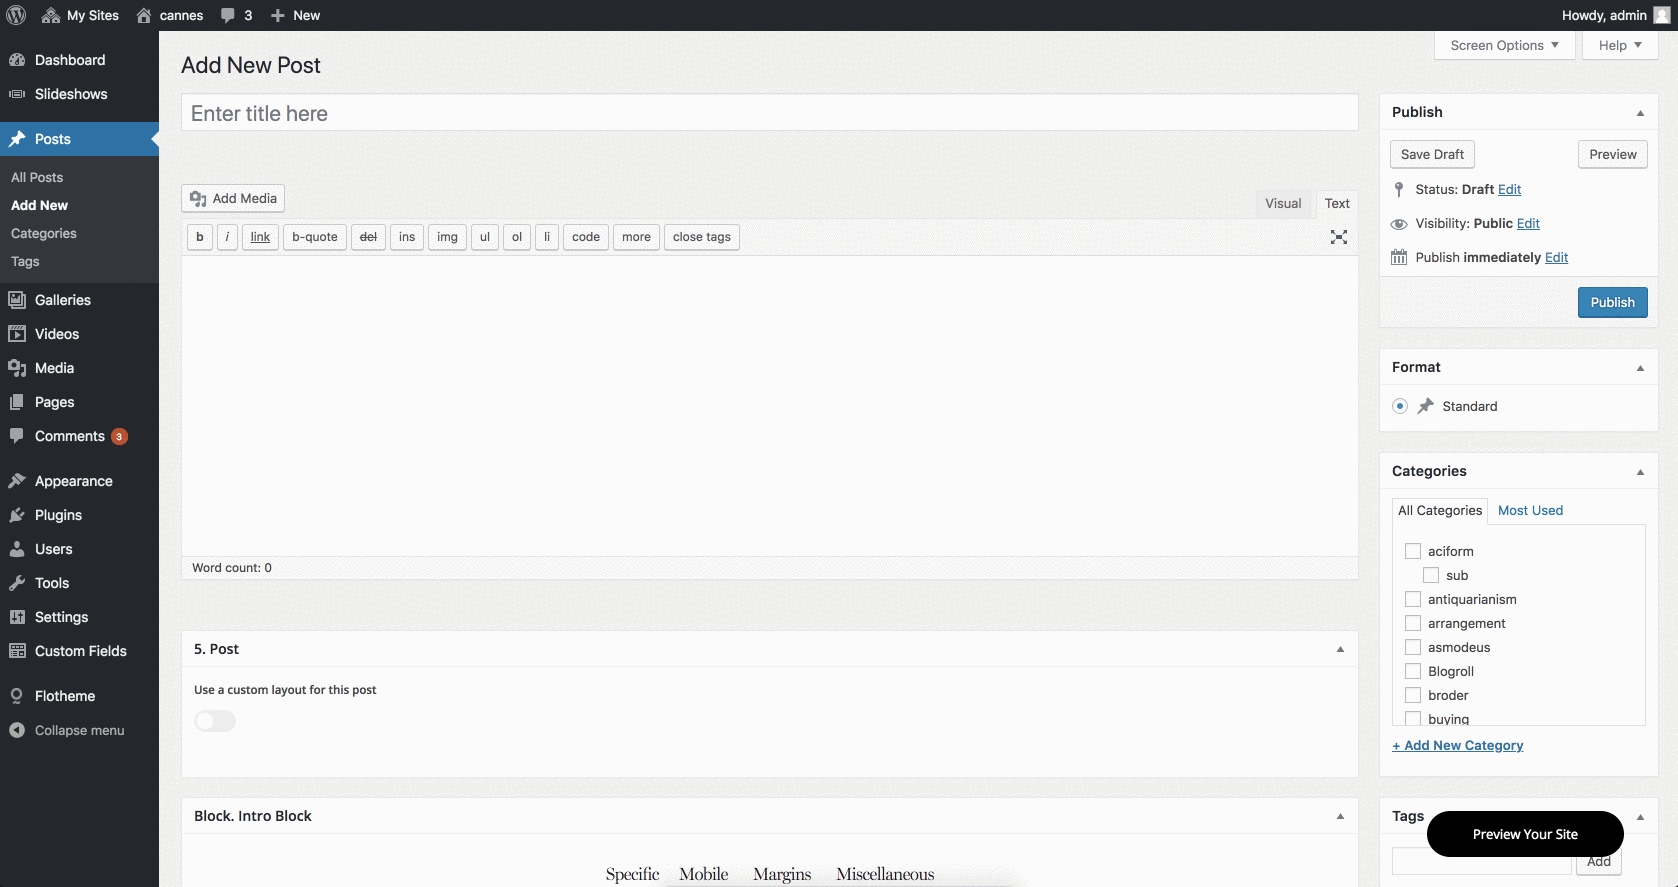Click the Enter title here field
This screenshot has width=1678, height=887.
[769, 113]
